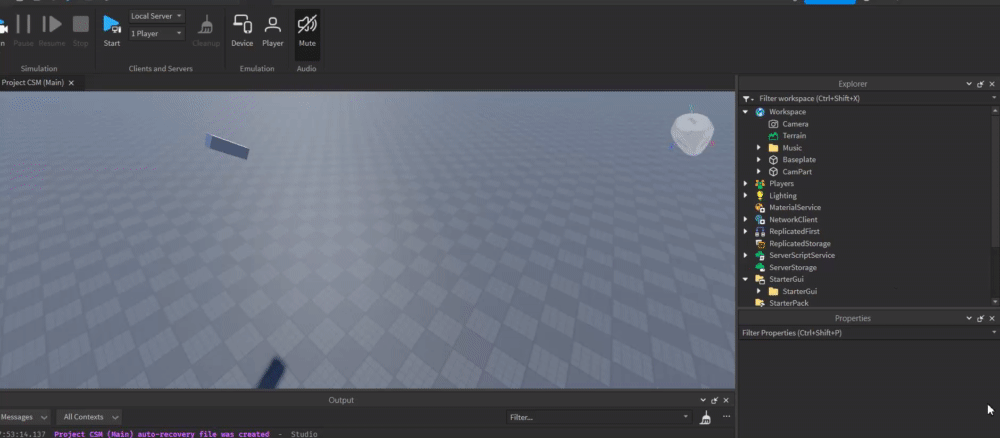Click the ReplicatedFirst icon
The height and width of the screenshot is (438, 1000).
coord(760,231)
